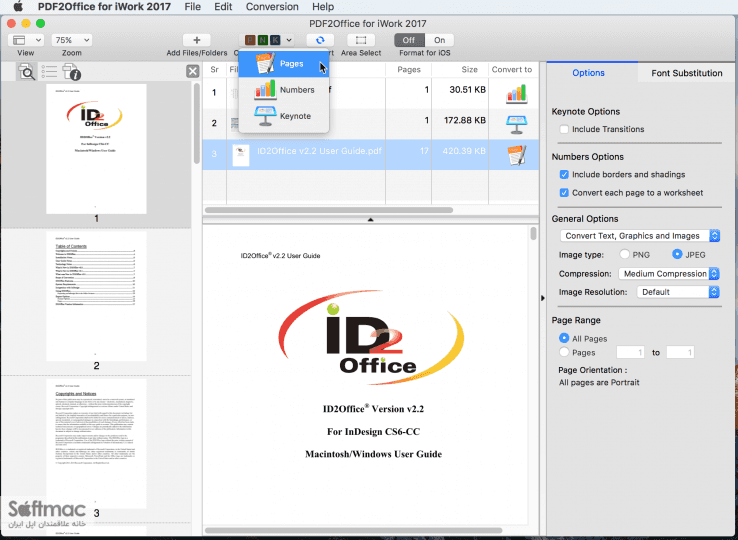Viewport: 738px width, 540px height.
Task: Click the Numbers N format icon in toolbar
Action: (262, 40)
